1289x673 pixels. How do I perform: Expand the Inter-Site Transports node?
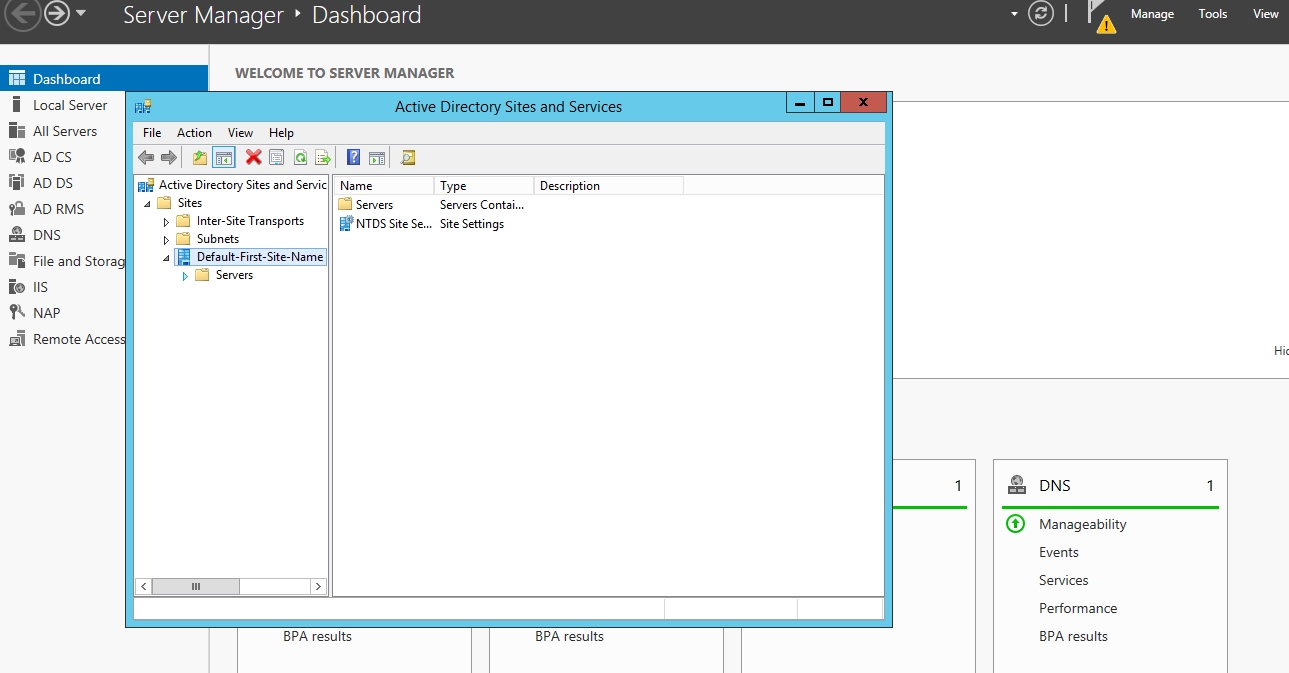(x=167, y=222)
